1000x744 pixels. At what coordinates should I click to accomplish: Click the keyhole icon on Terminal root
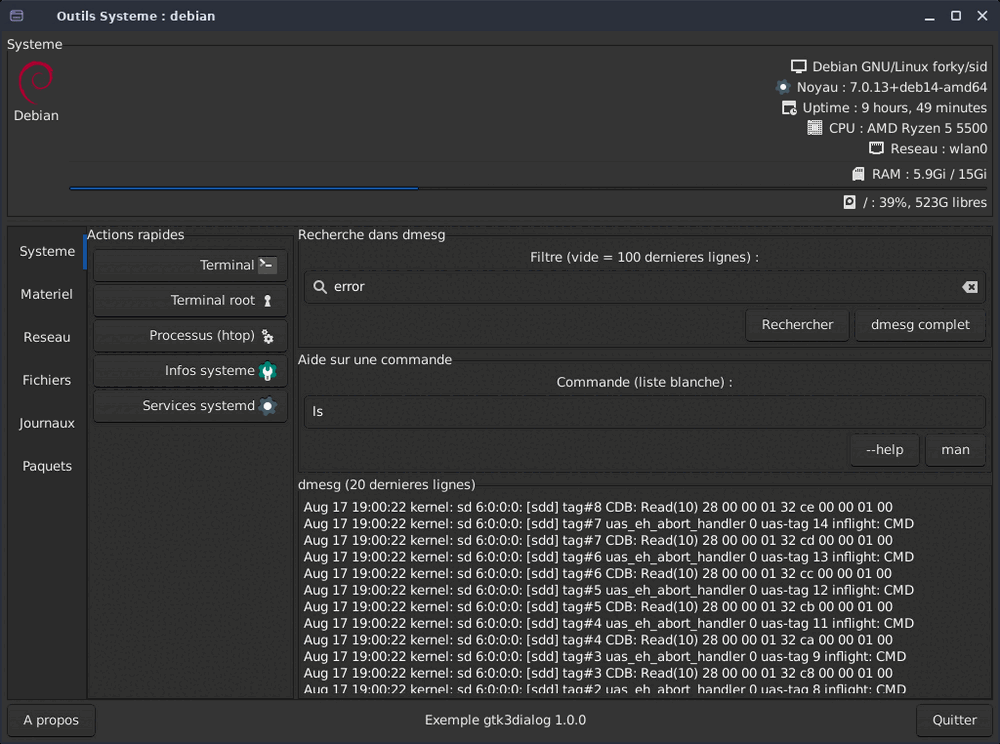(267, 300)
